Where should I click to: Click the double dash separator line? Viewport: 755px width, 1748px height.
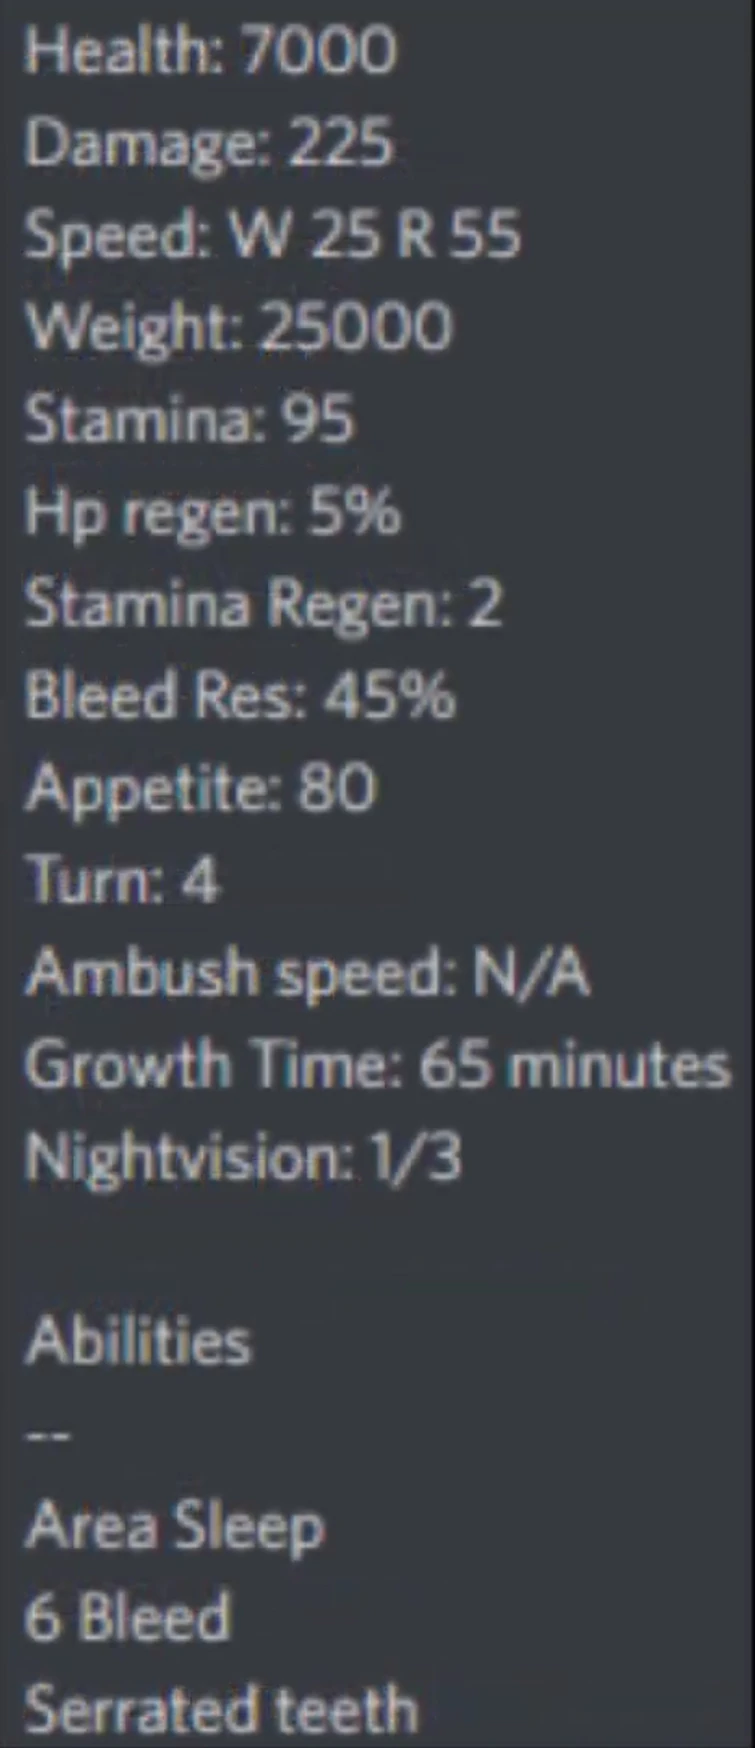pyautogui.click(x=47, y=1436)
